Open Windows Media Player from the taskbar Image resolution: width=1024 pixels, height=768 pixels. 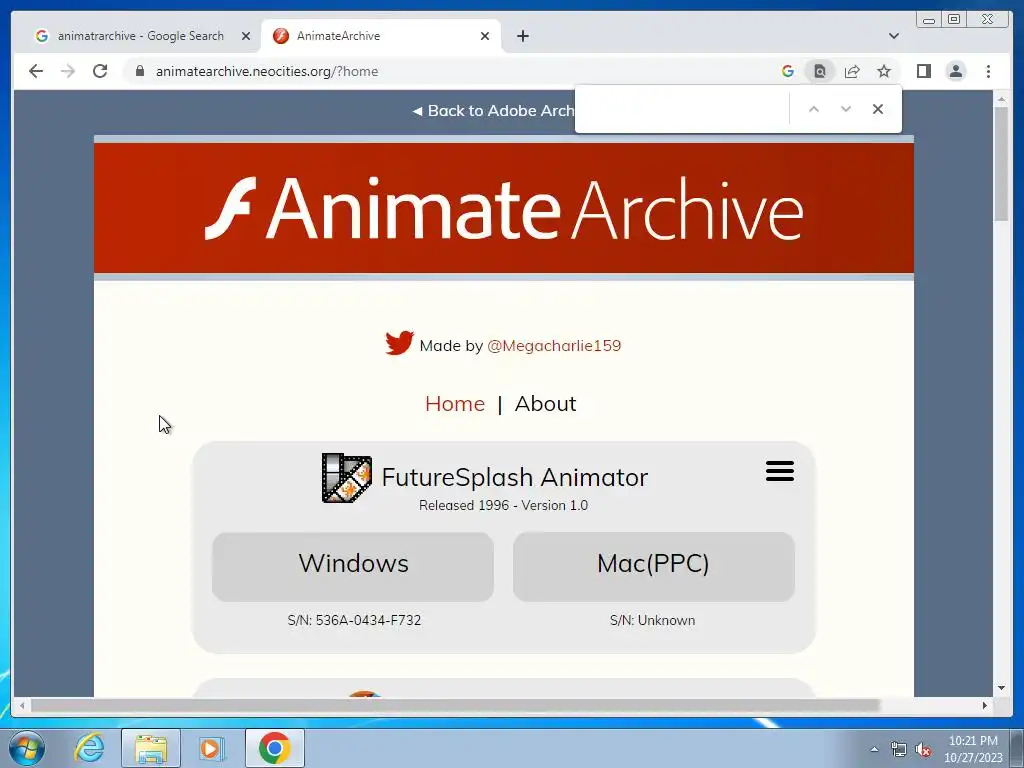pos(212,748)
